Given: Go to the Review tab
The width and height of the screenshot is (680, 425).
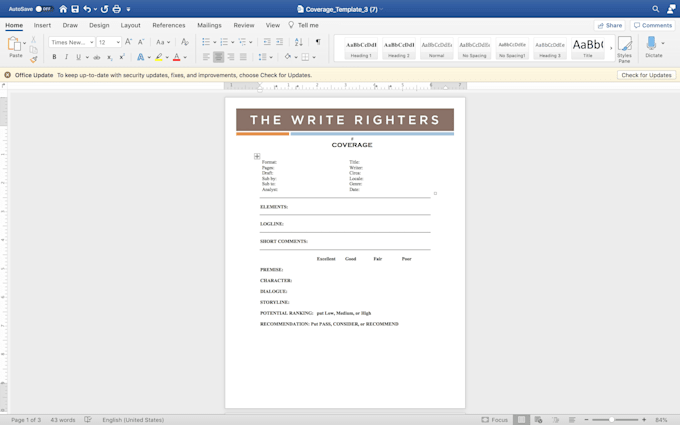Looking at the screenshot, I should coord(244,25).
